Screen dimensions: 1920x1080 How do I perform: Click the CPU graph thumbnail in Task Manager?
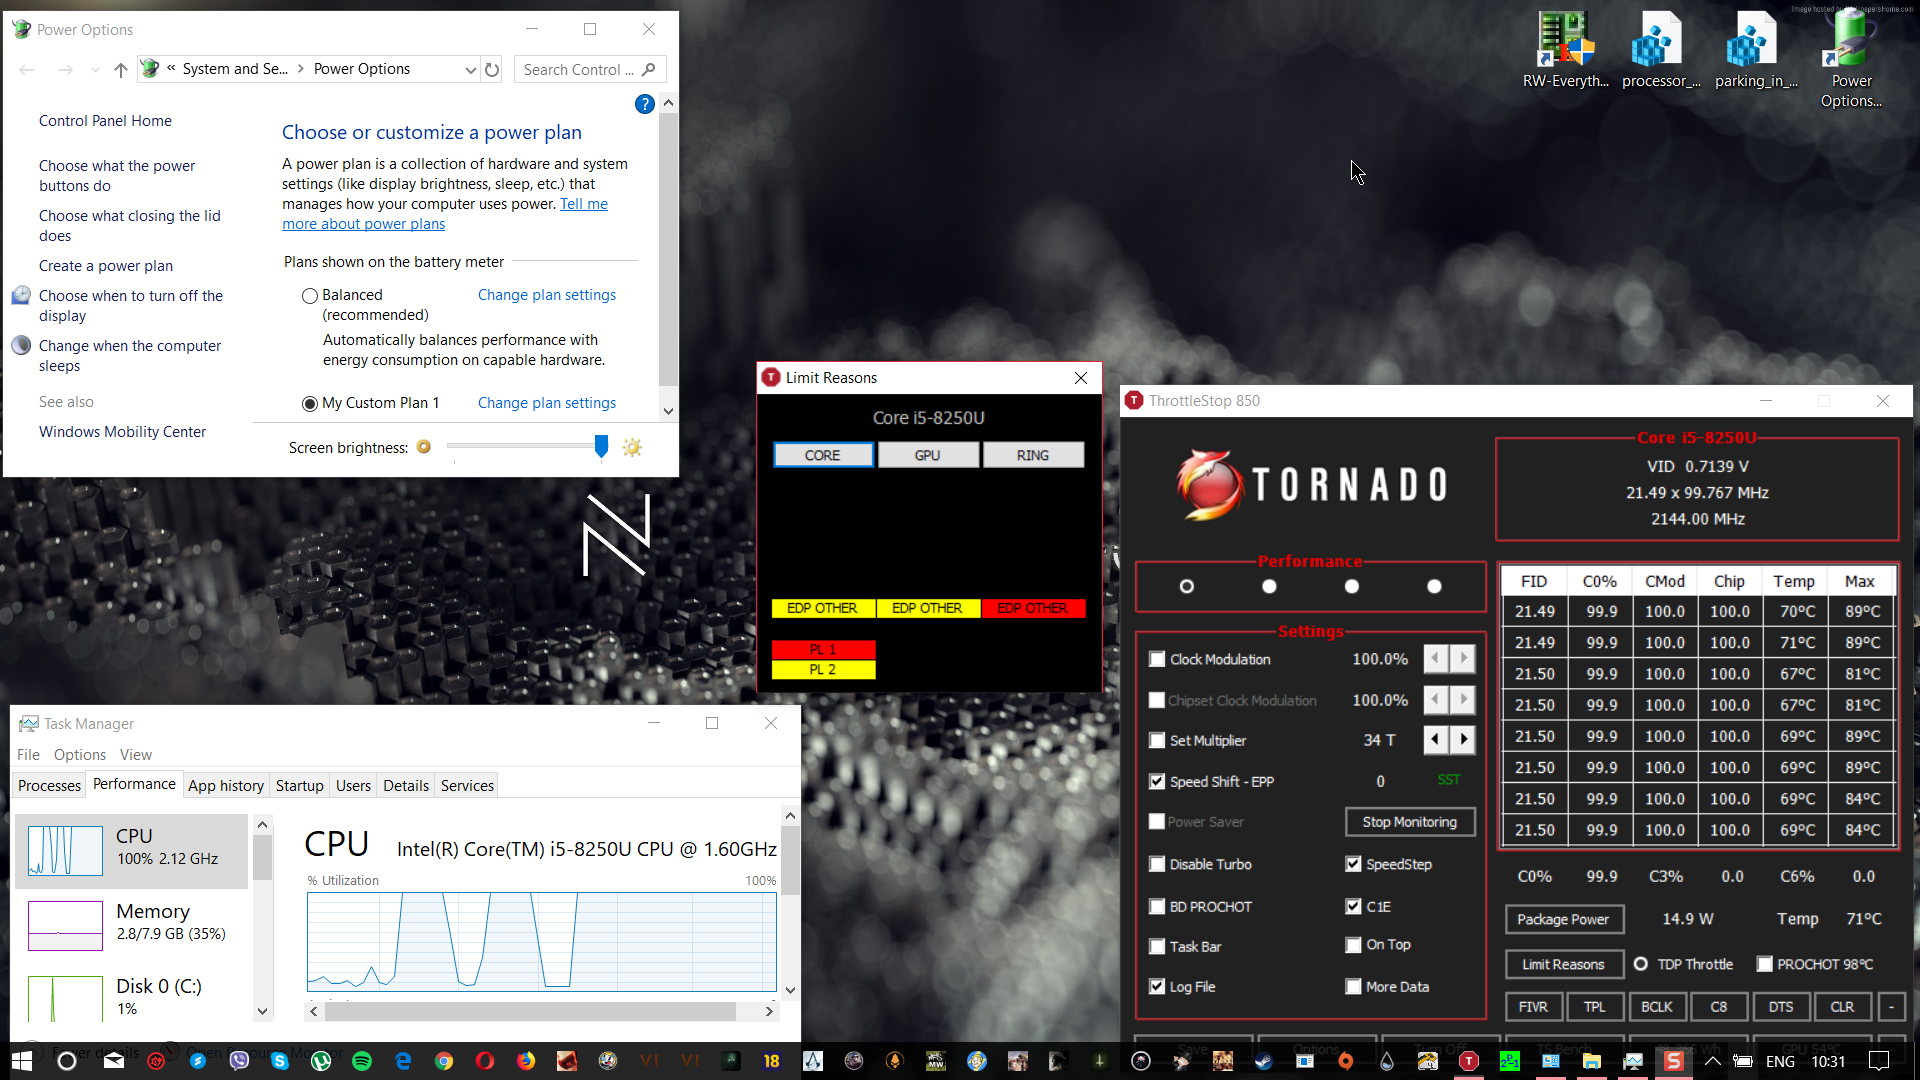[65, 851]
